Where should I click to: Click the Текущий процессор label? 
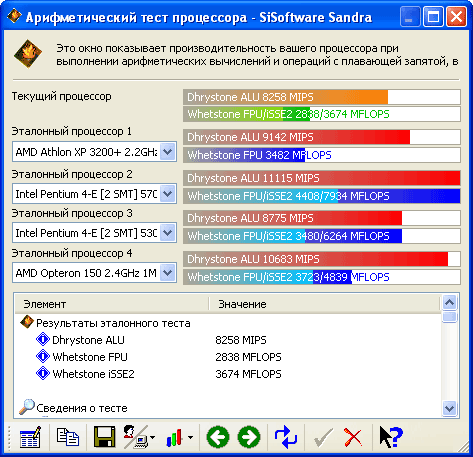tap(62, 96)
